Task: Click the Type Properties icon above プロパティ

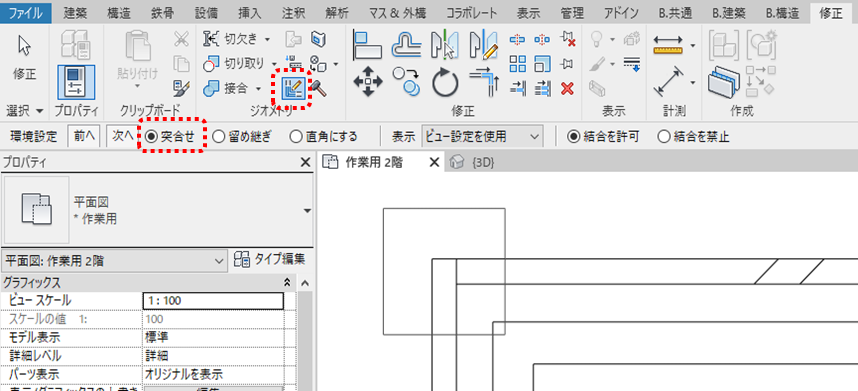Action: tap(76, 45)
